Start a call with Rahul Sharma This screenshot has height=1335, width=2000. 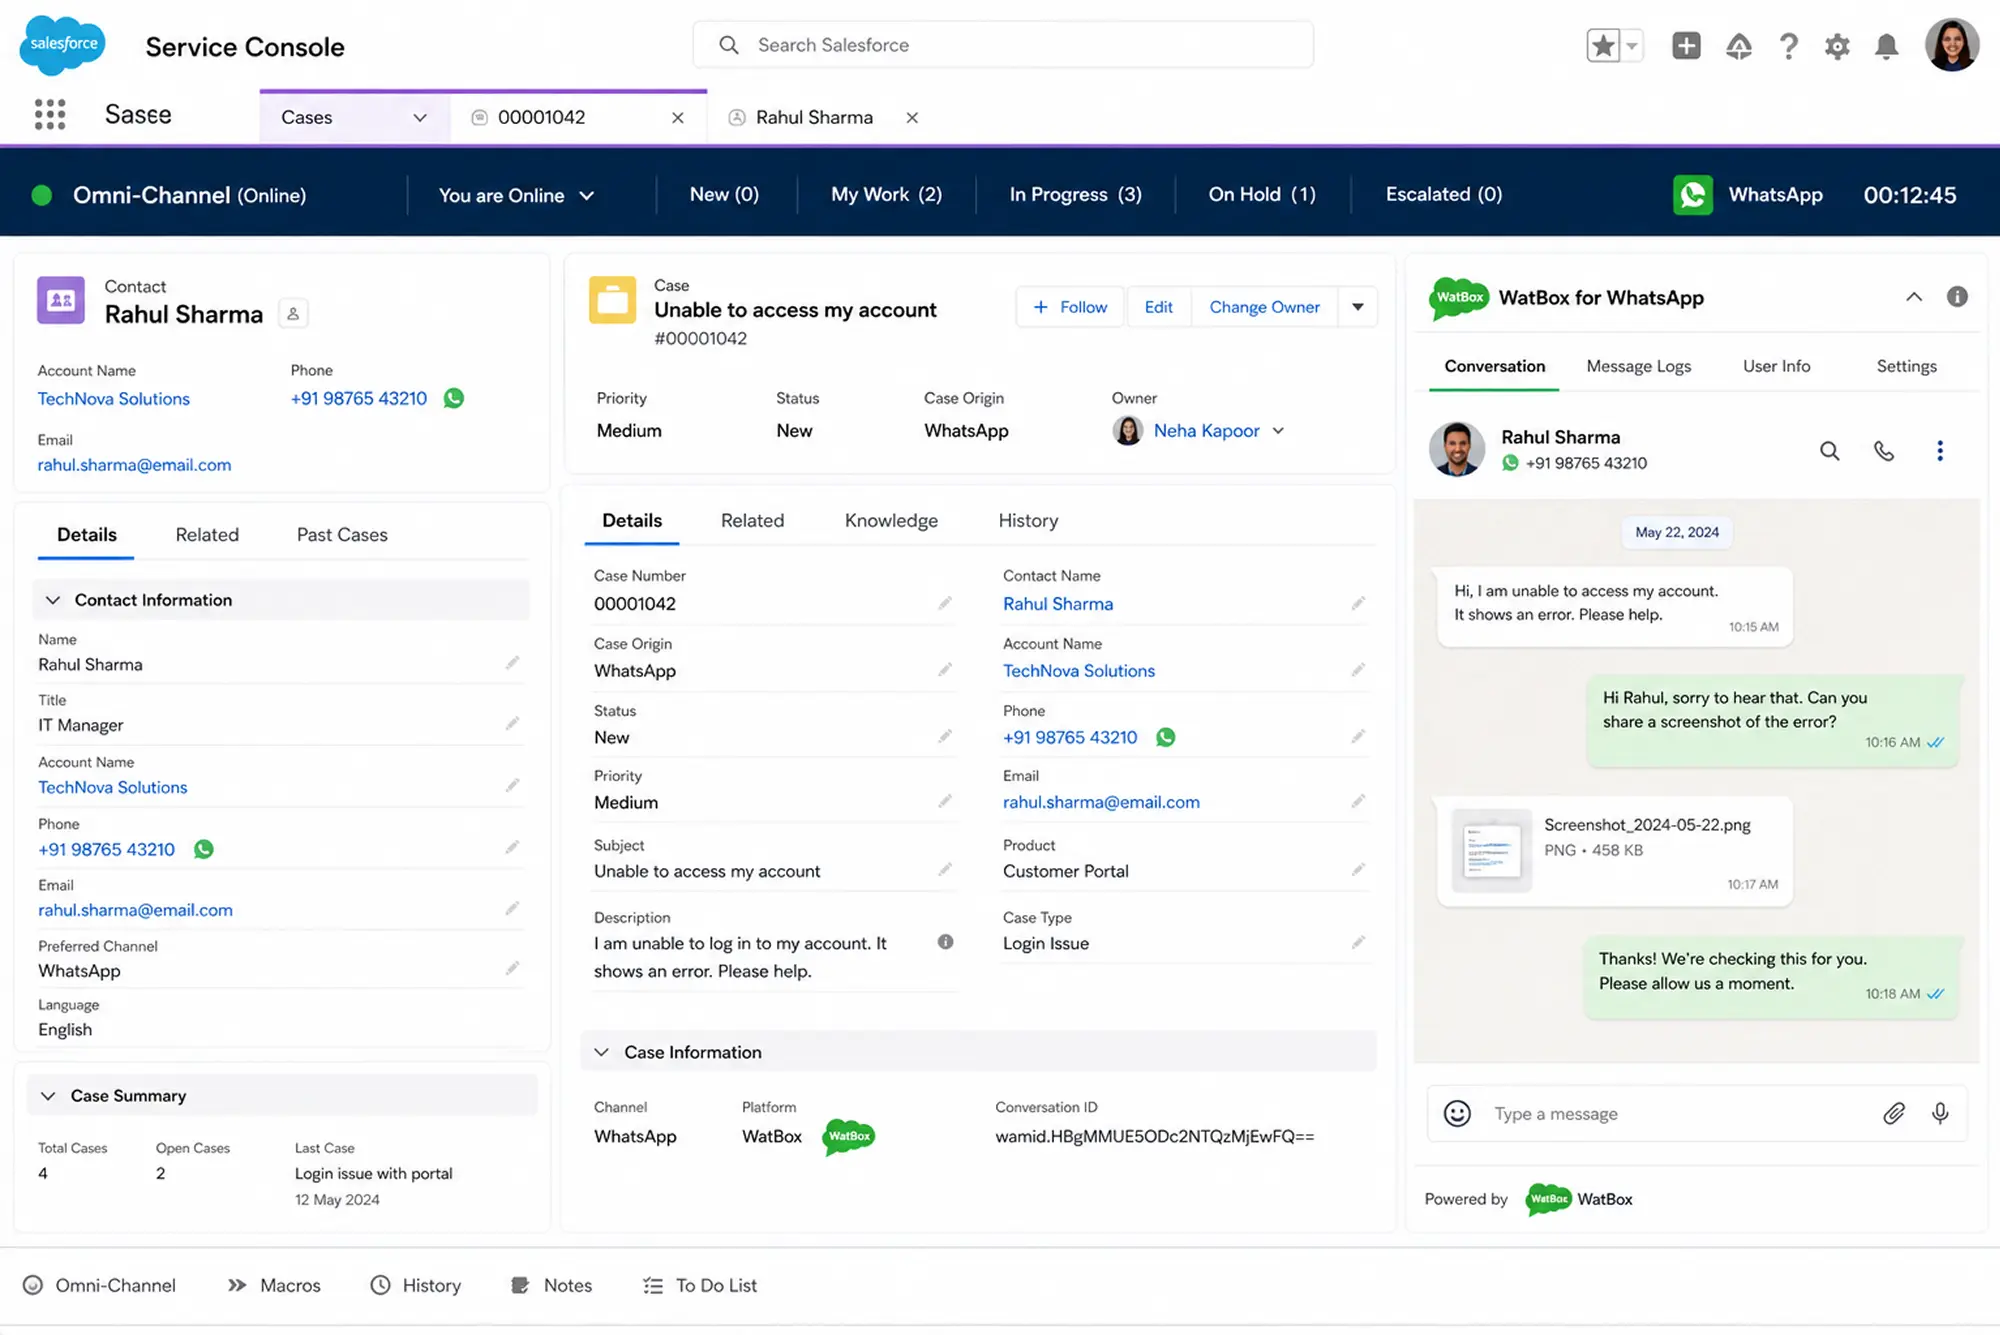[1884, 451]
